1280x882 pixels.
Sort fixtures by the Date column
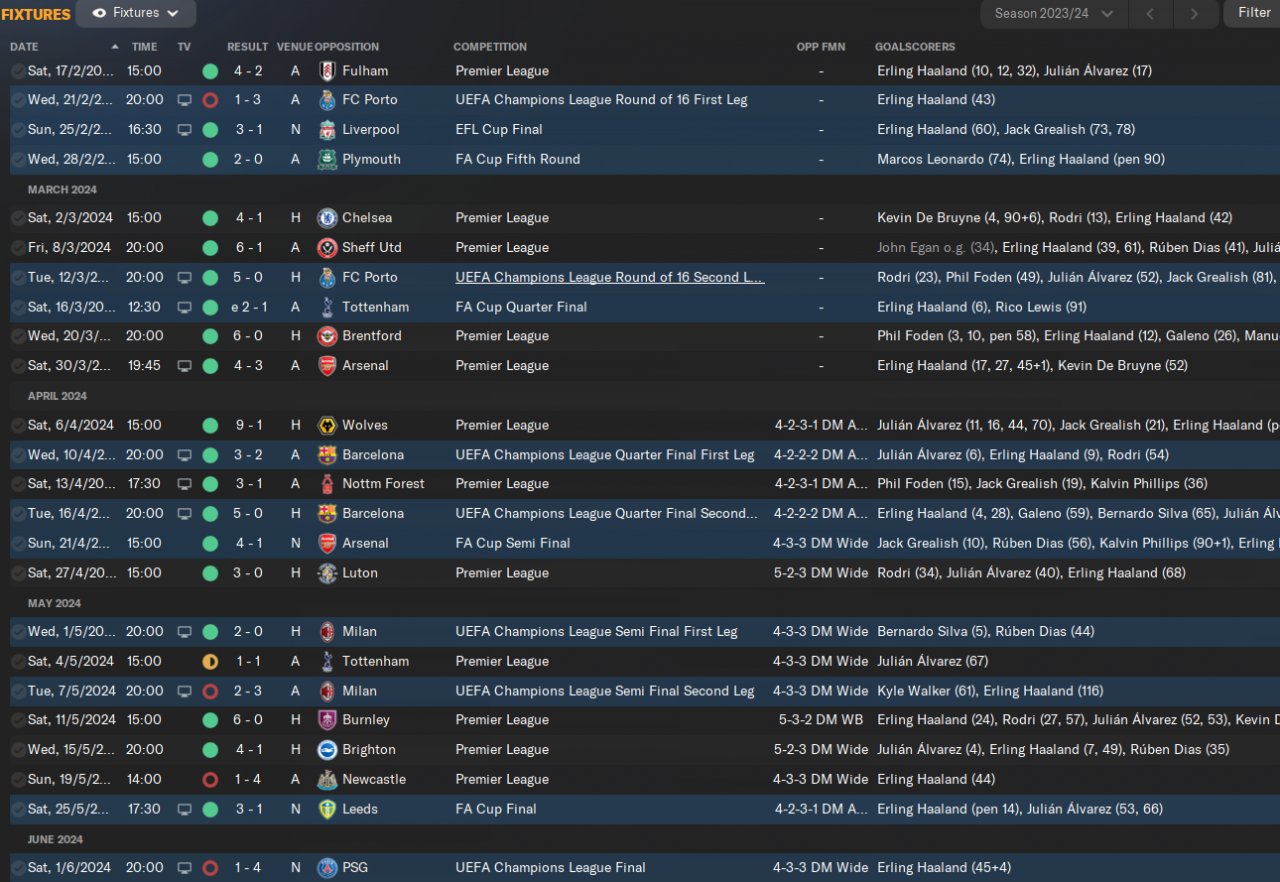tap(24, 47)
